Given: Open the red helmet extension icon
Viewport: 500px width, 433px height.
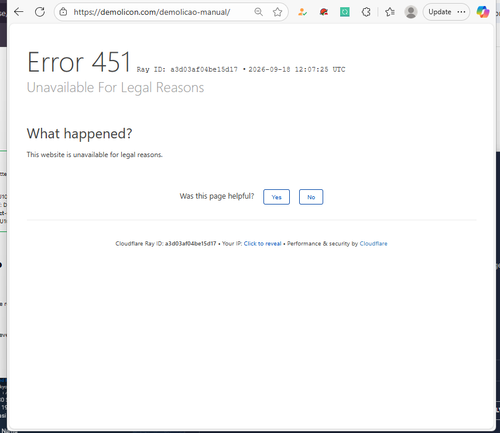Looking at the screenshot, I should (x=323, y=12).
